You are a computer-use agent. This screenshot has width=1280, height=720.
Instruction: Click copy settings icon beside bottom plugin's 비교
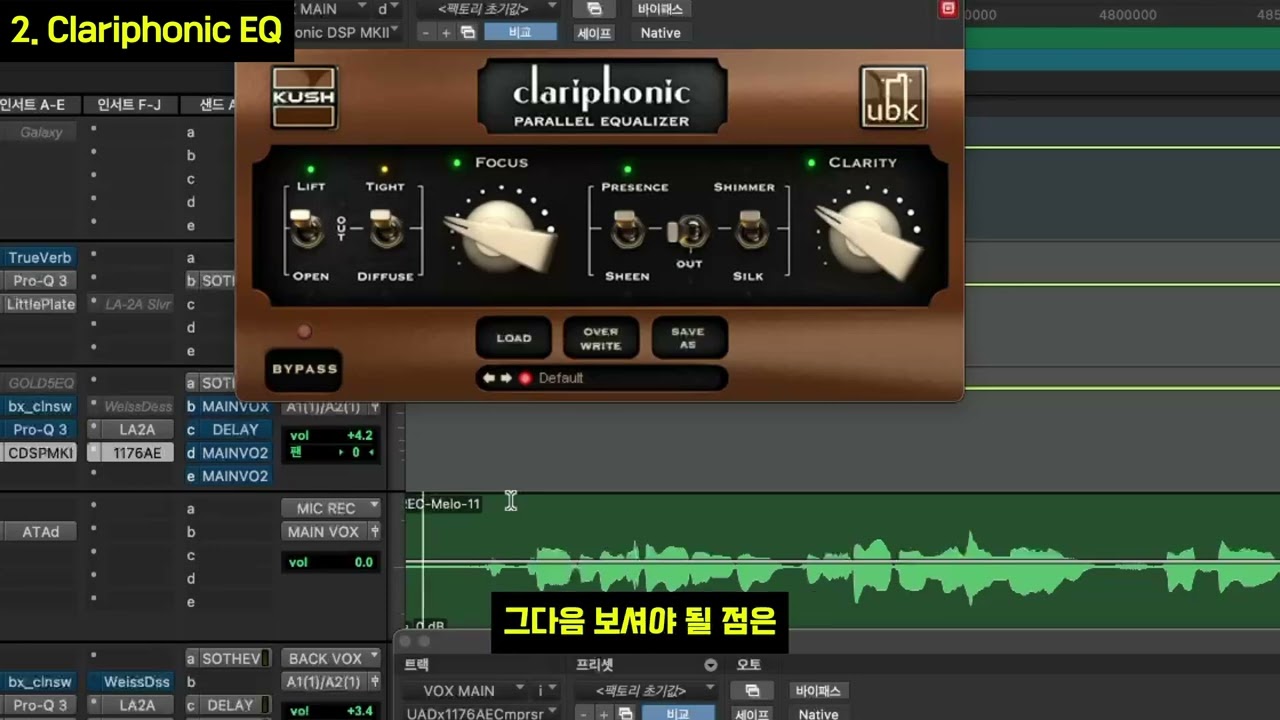625,713
